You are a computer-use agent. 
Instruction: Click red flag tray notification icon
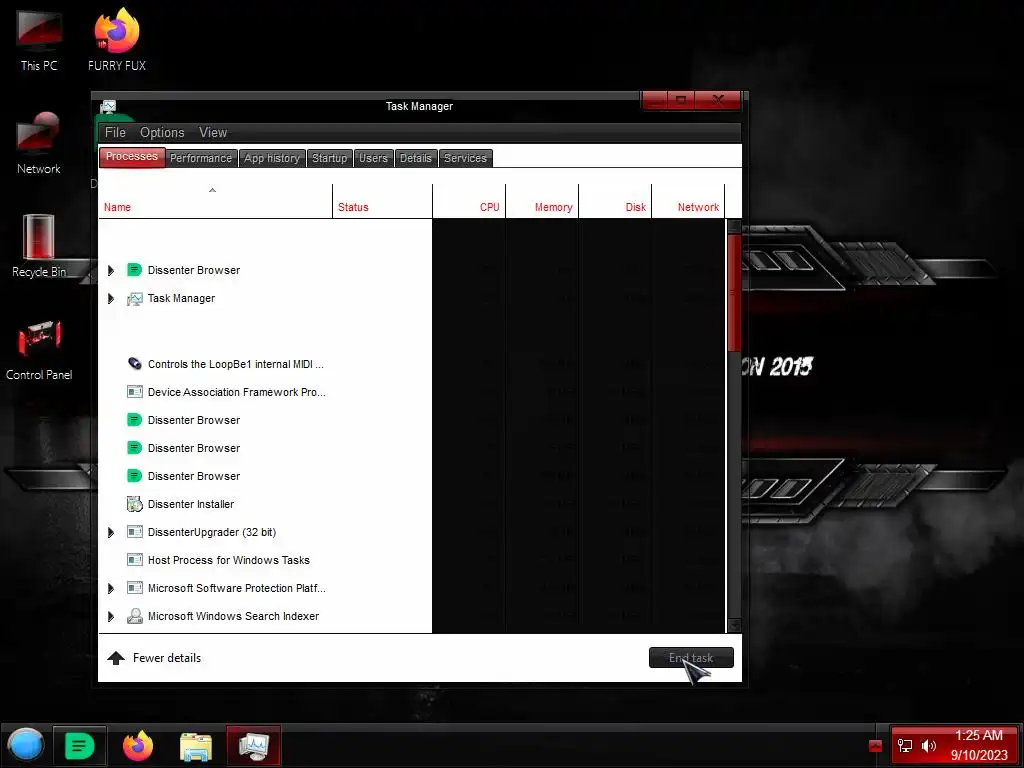(875, 746)
